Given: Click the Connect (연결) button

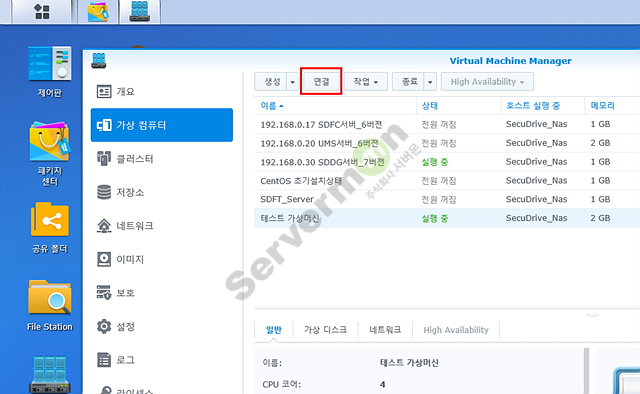Looking at the screenshot, I should tap(321, 82).
